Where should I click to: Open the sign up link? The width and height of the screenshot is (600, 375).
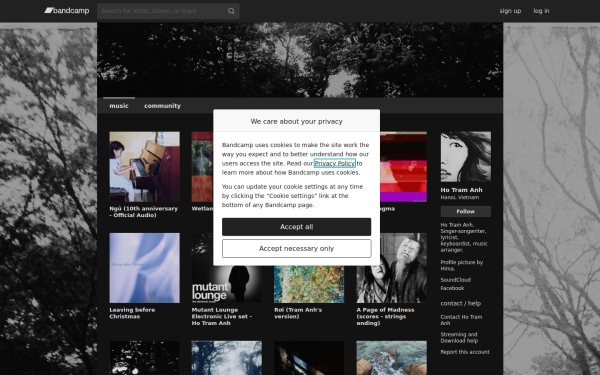[x=510, y=11]
